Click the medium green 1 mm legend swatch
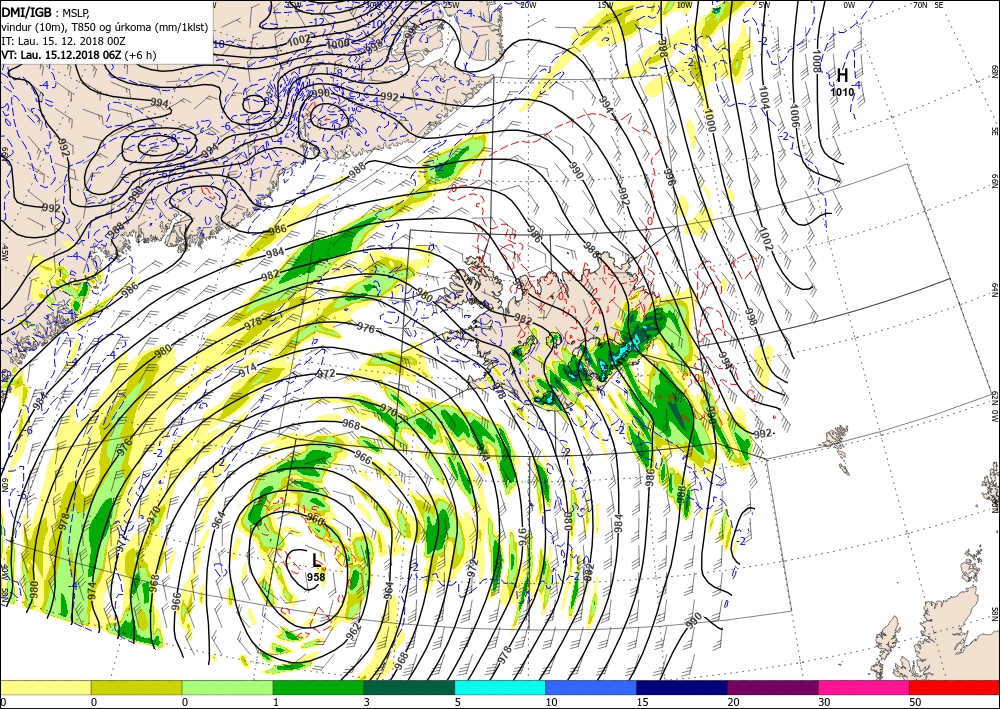The image size is (1000, 709). tap(318, 687)
